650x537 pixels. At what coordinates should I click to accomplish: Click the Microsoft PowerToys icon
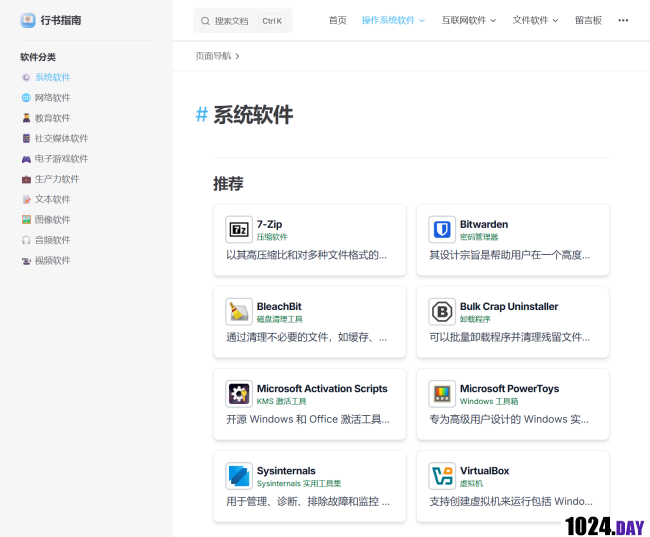coord(442,394)
